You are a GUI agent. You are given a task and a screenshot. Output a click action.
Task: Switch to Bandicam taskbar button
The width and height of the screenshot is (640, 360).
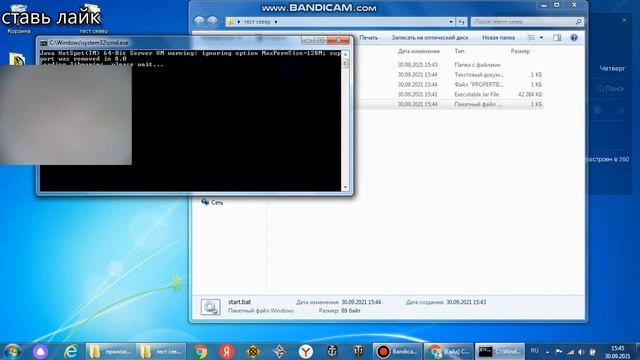coord(397,351)
